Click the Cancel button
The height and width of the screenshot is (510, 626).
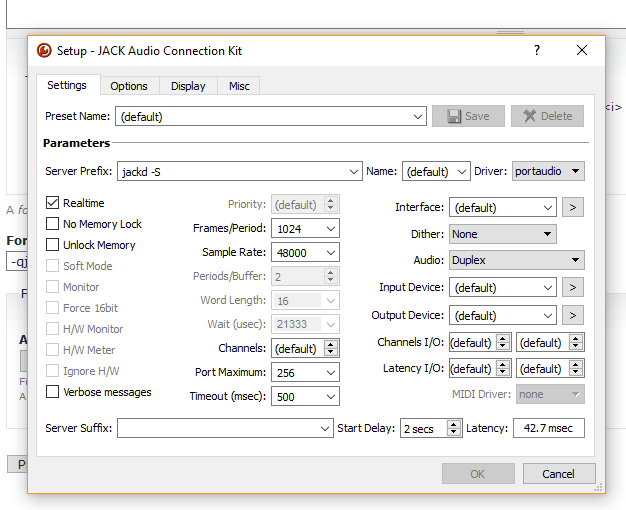click(x=559, y=474)
